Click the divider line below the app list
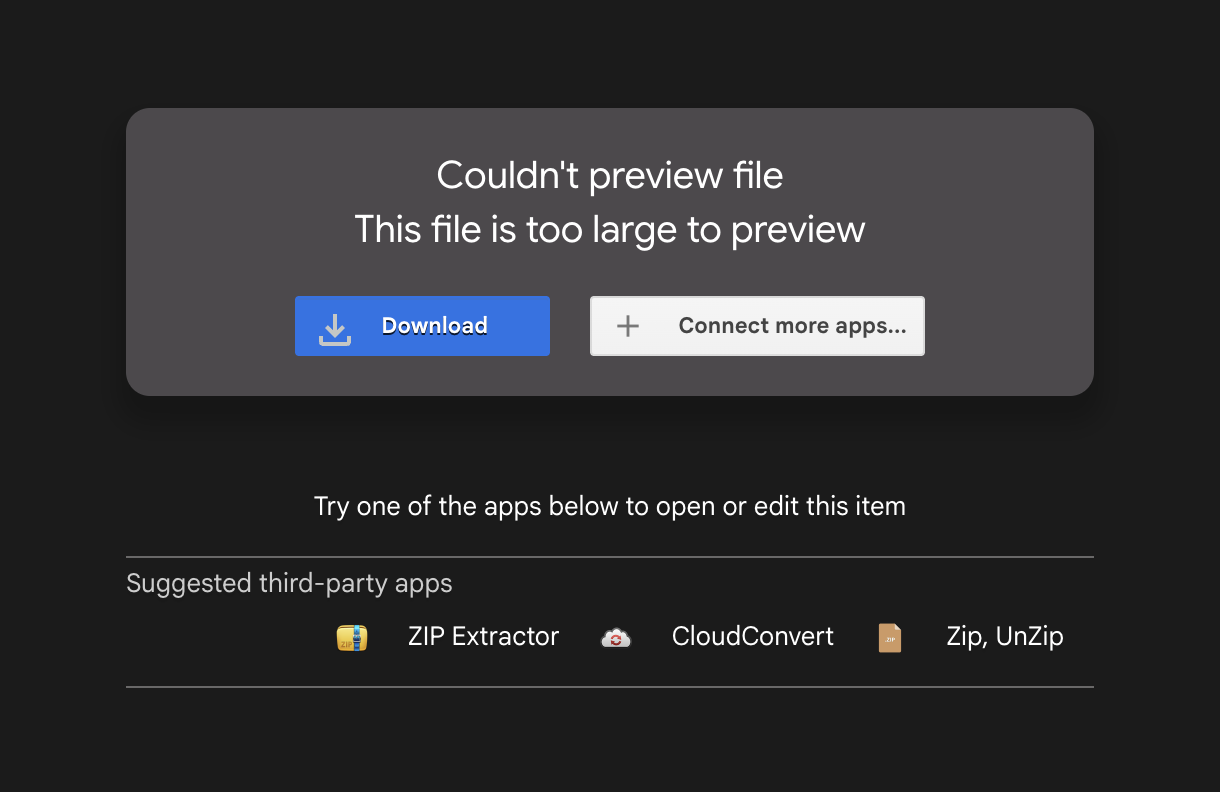Image resolution: width=1220 pixels, height=792 pixels. [x=609, y=687]
